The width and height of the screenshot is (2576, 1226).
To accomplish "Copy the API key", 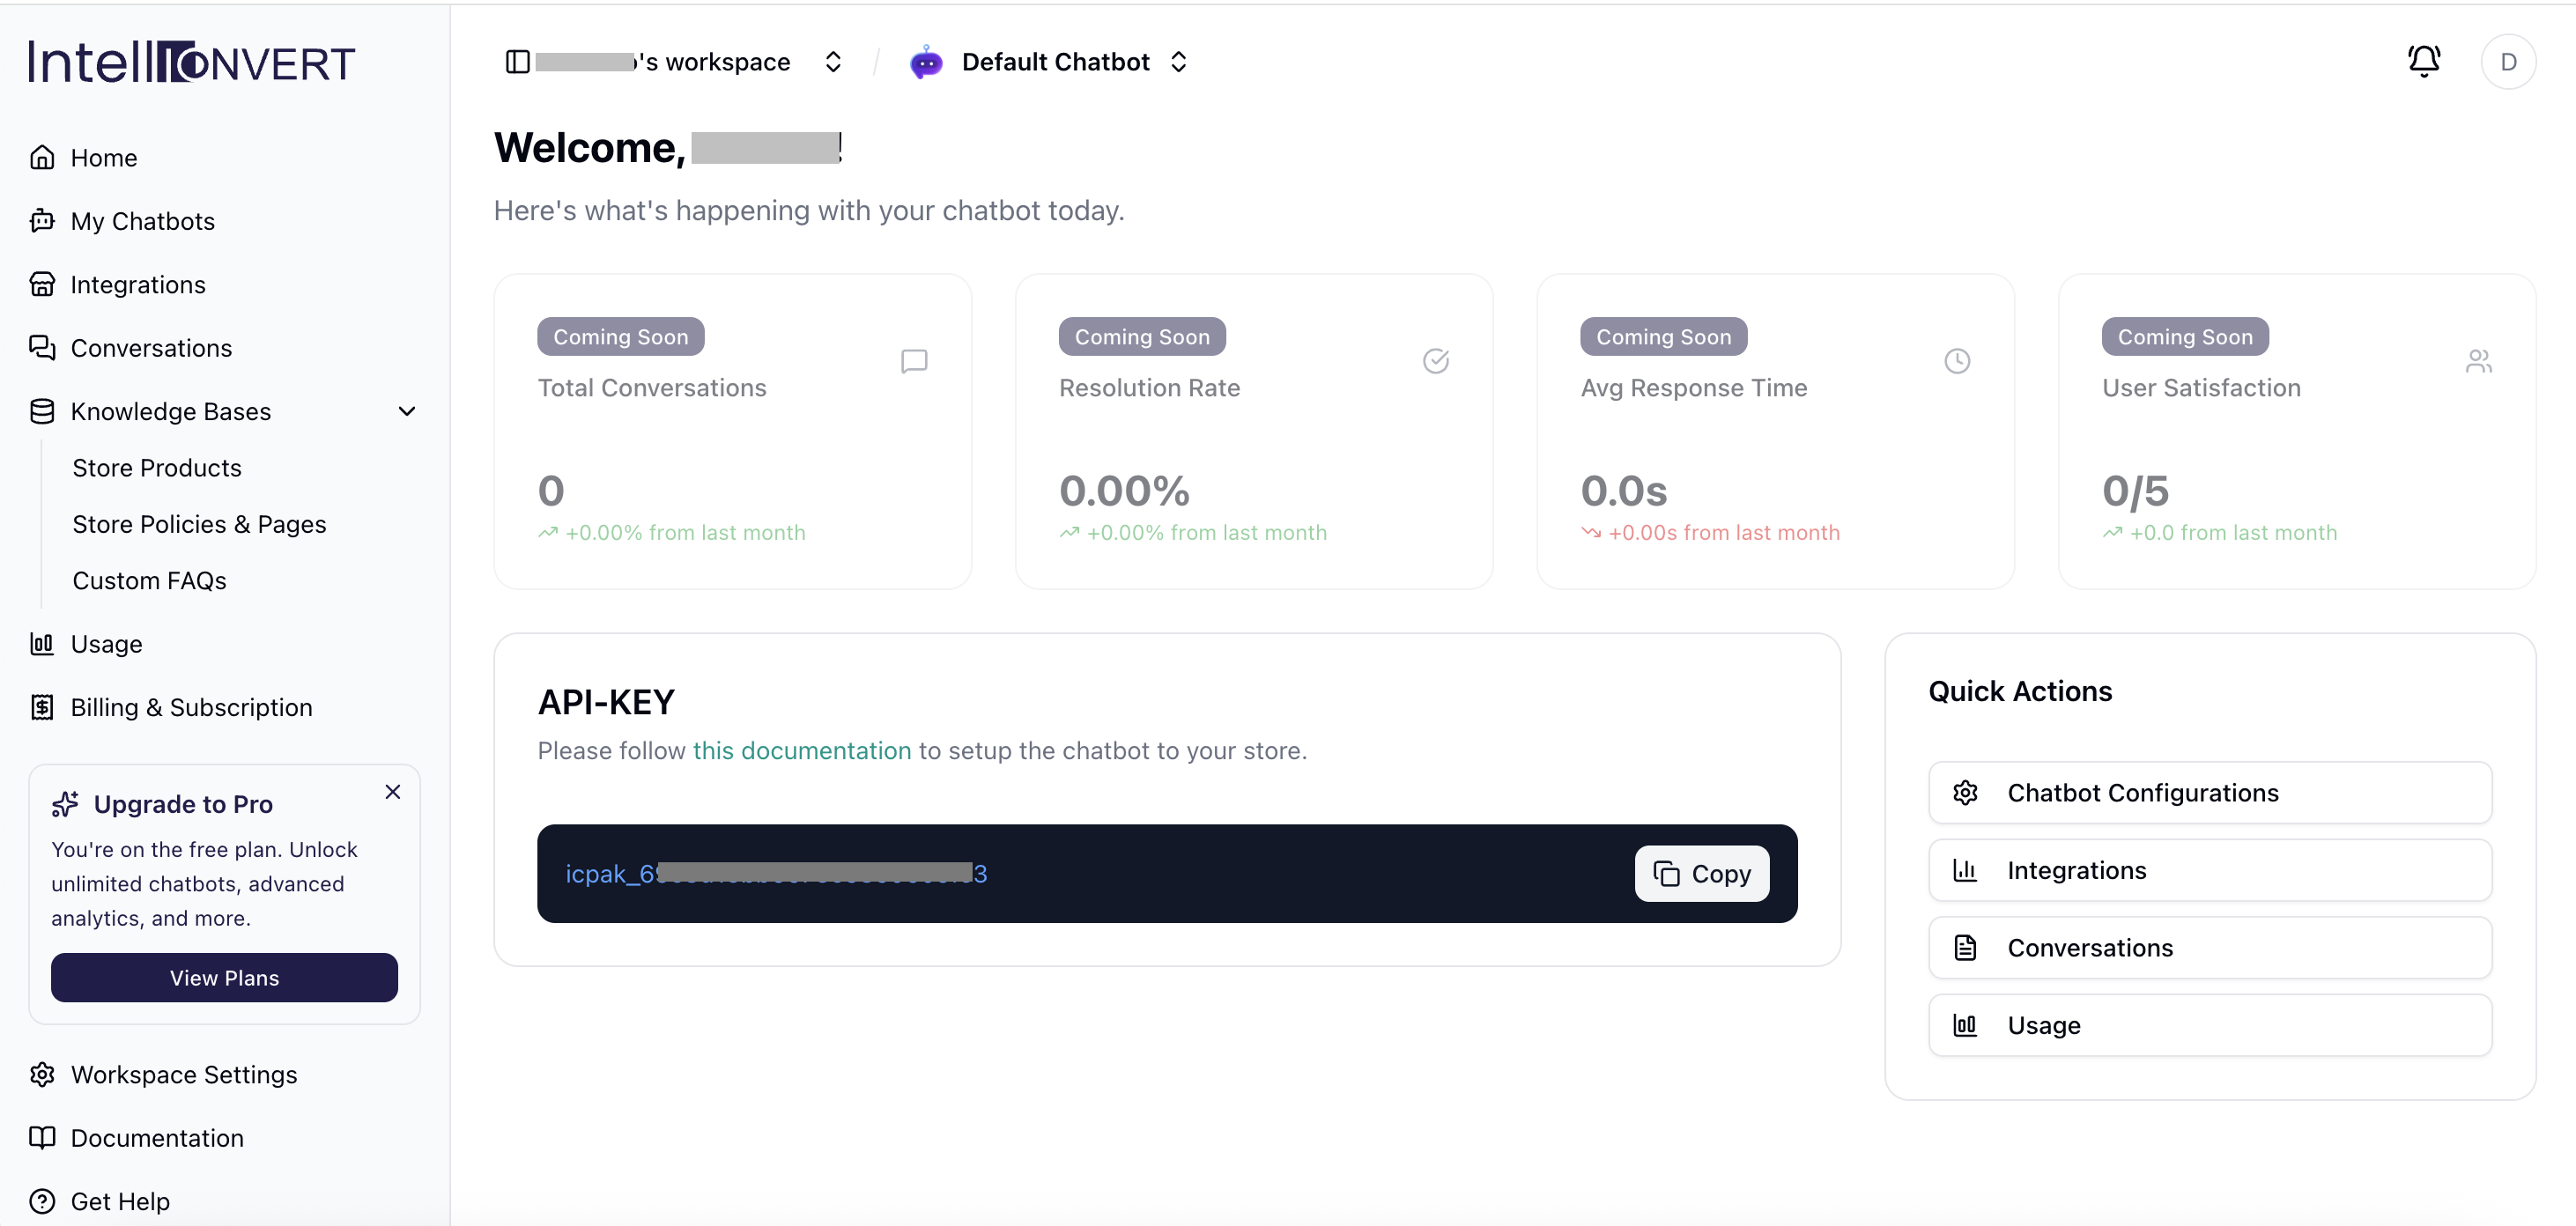I will tap(1702, 874).
